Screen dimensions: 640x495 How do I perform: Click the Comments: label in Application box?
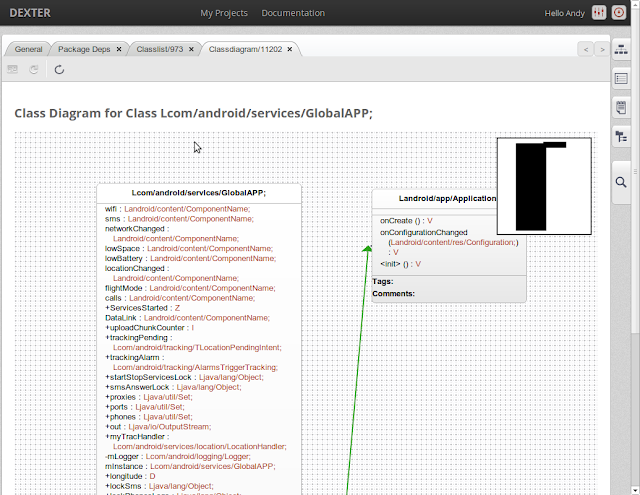coord(393,293)
